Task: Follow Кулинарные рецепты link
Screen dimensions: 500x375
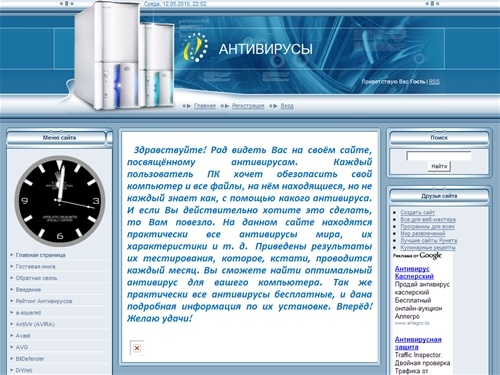Action: [x=428, y=247]
